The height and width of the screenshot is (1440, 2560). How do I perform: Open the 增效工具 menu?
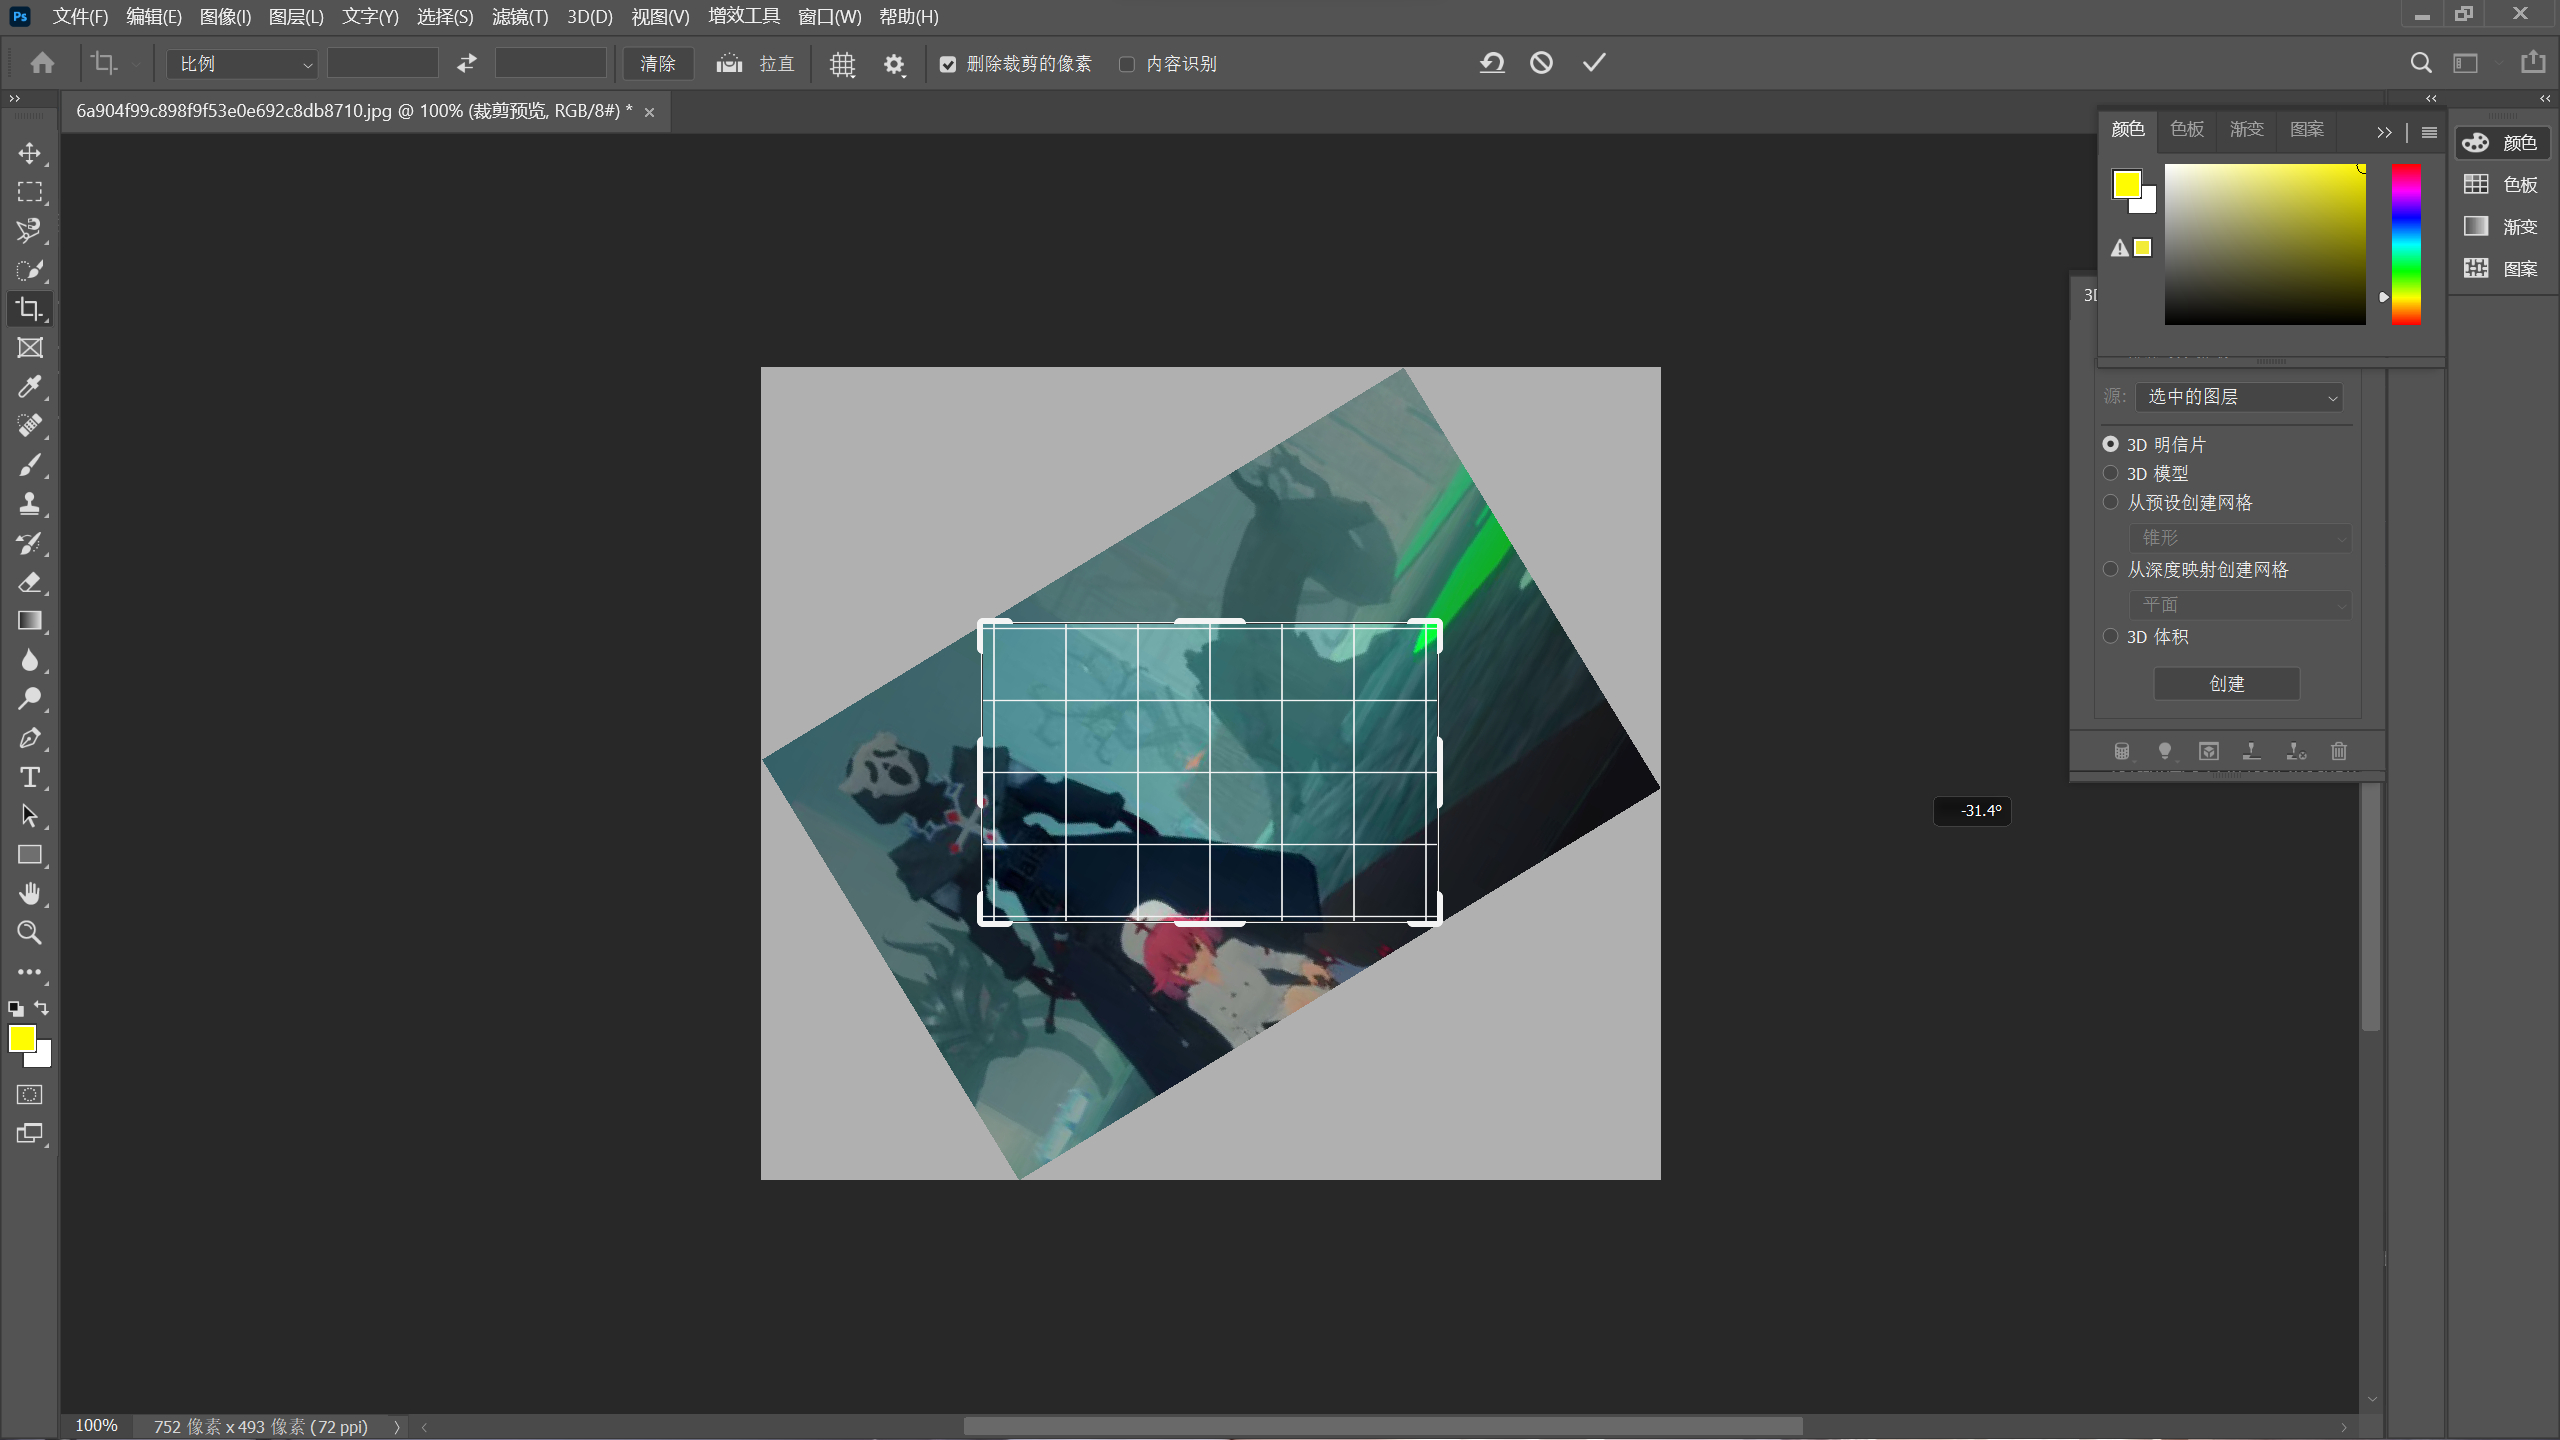click(x=744, y=17)
